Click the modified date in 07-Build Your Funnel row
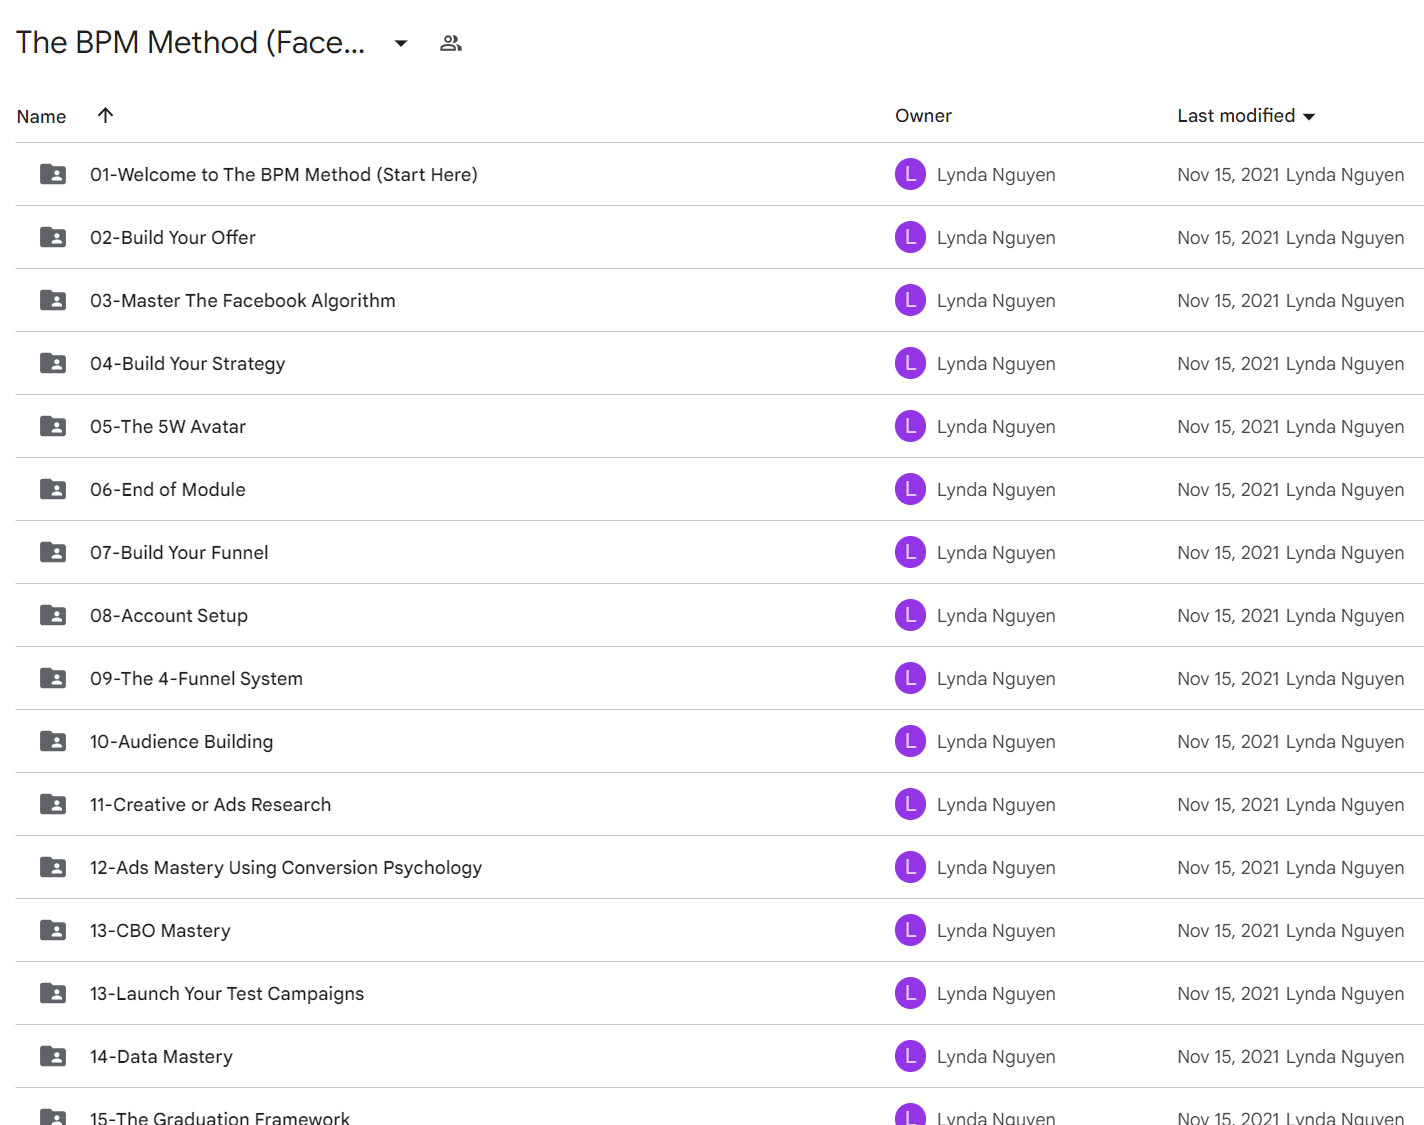Viewport: 1424px width, 1125px height. click(1228, 552)
